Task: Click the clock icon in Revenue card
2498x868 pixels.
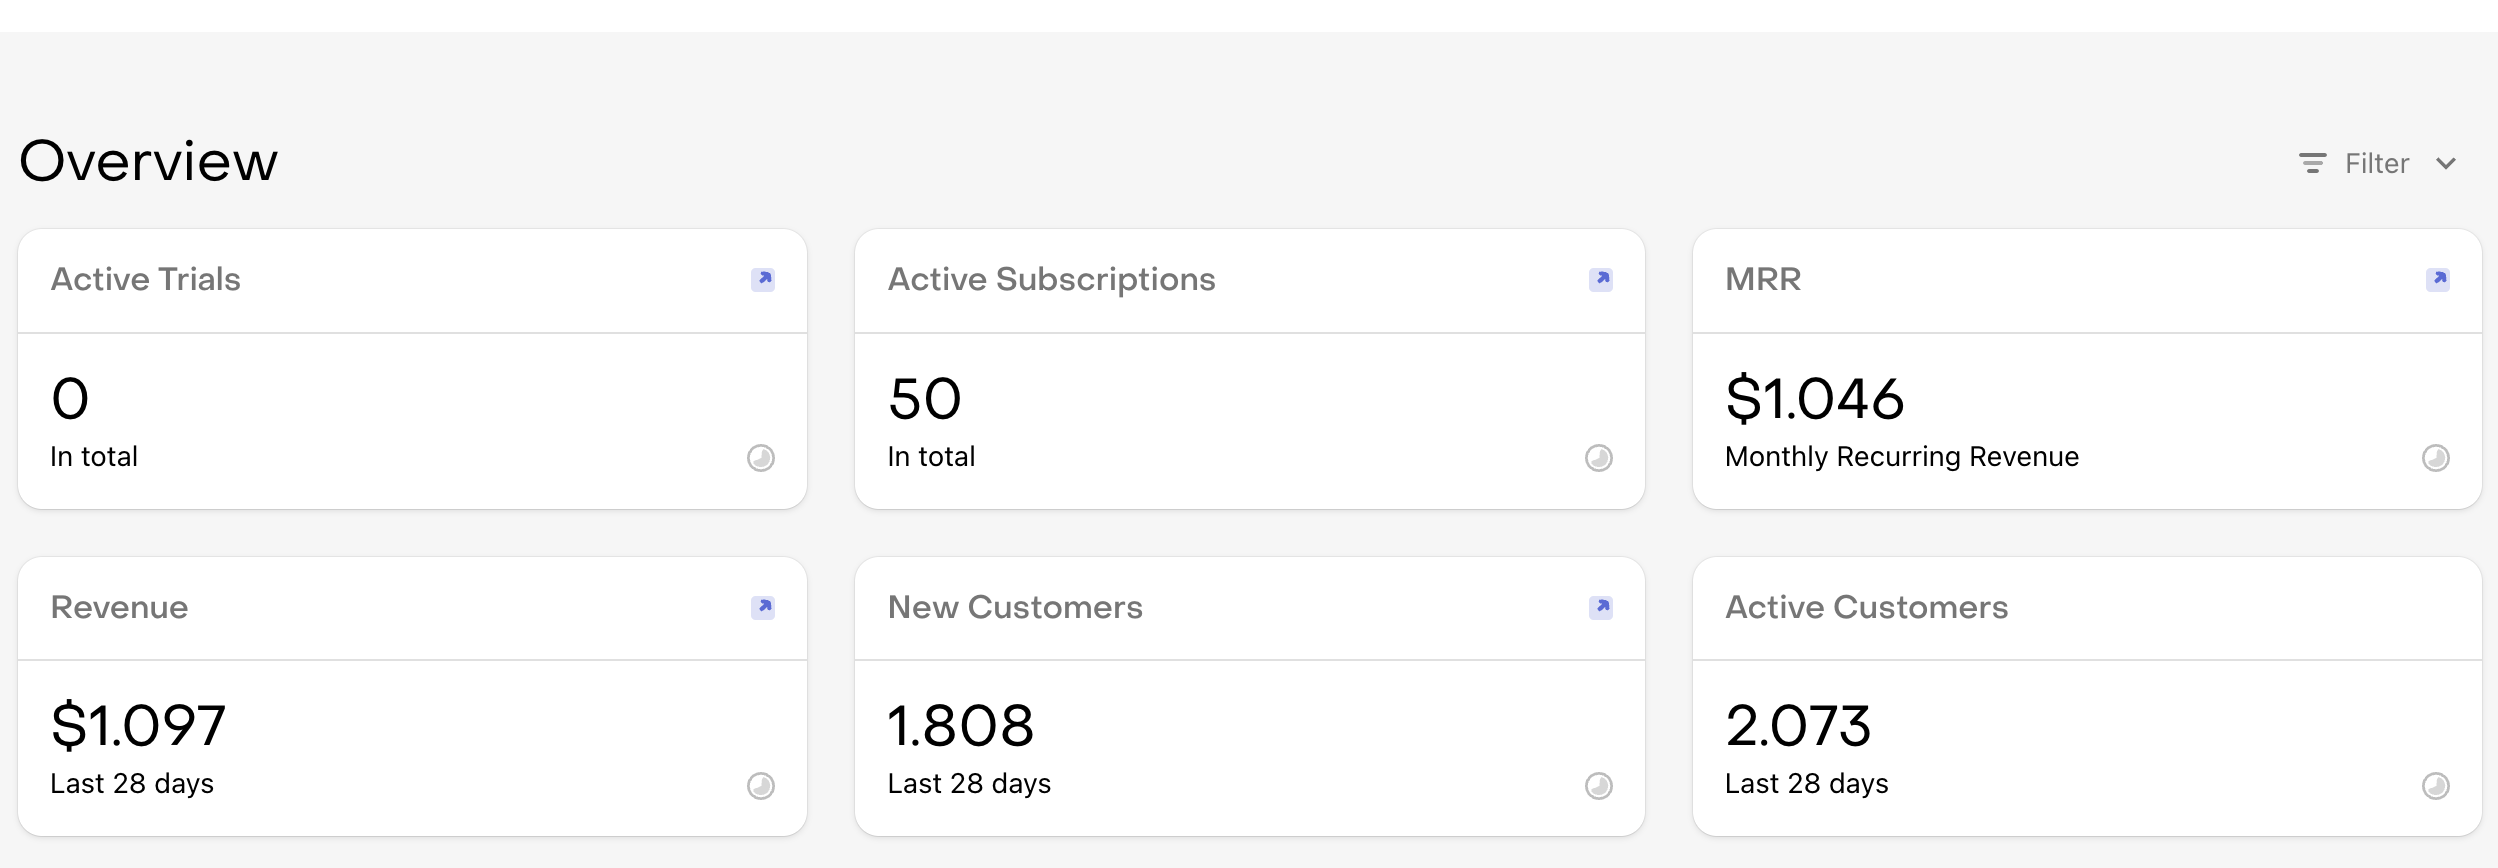Action: pos(761,786)
